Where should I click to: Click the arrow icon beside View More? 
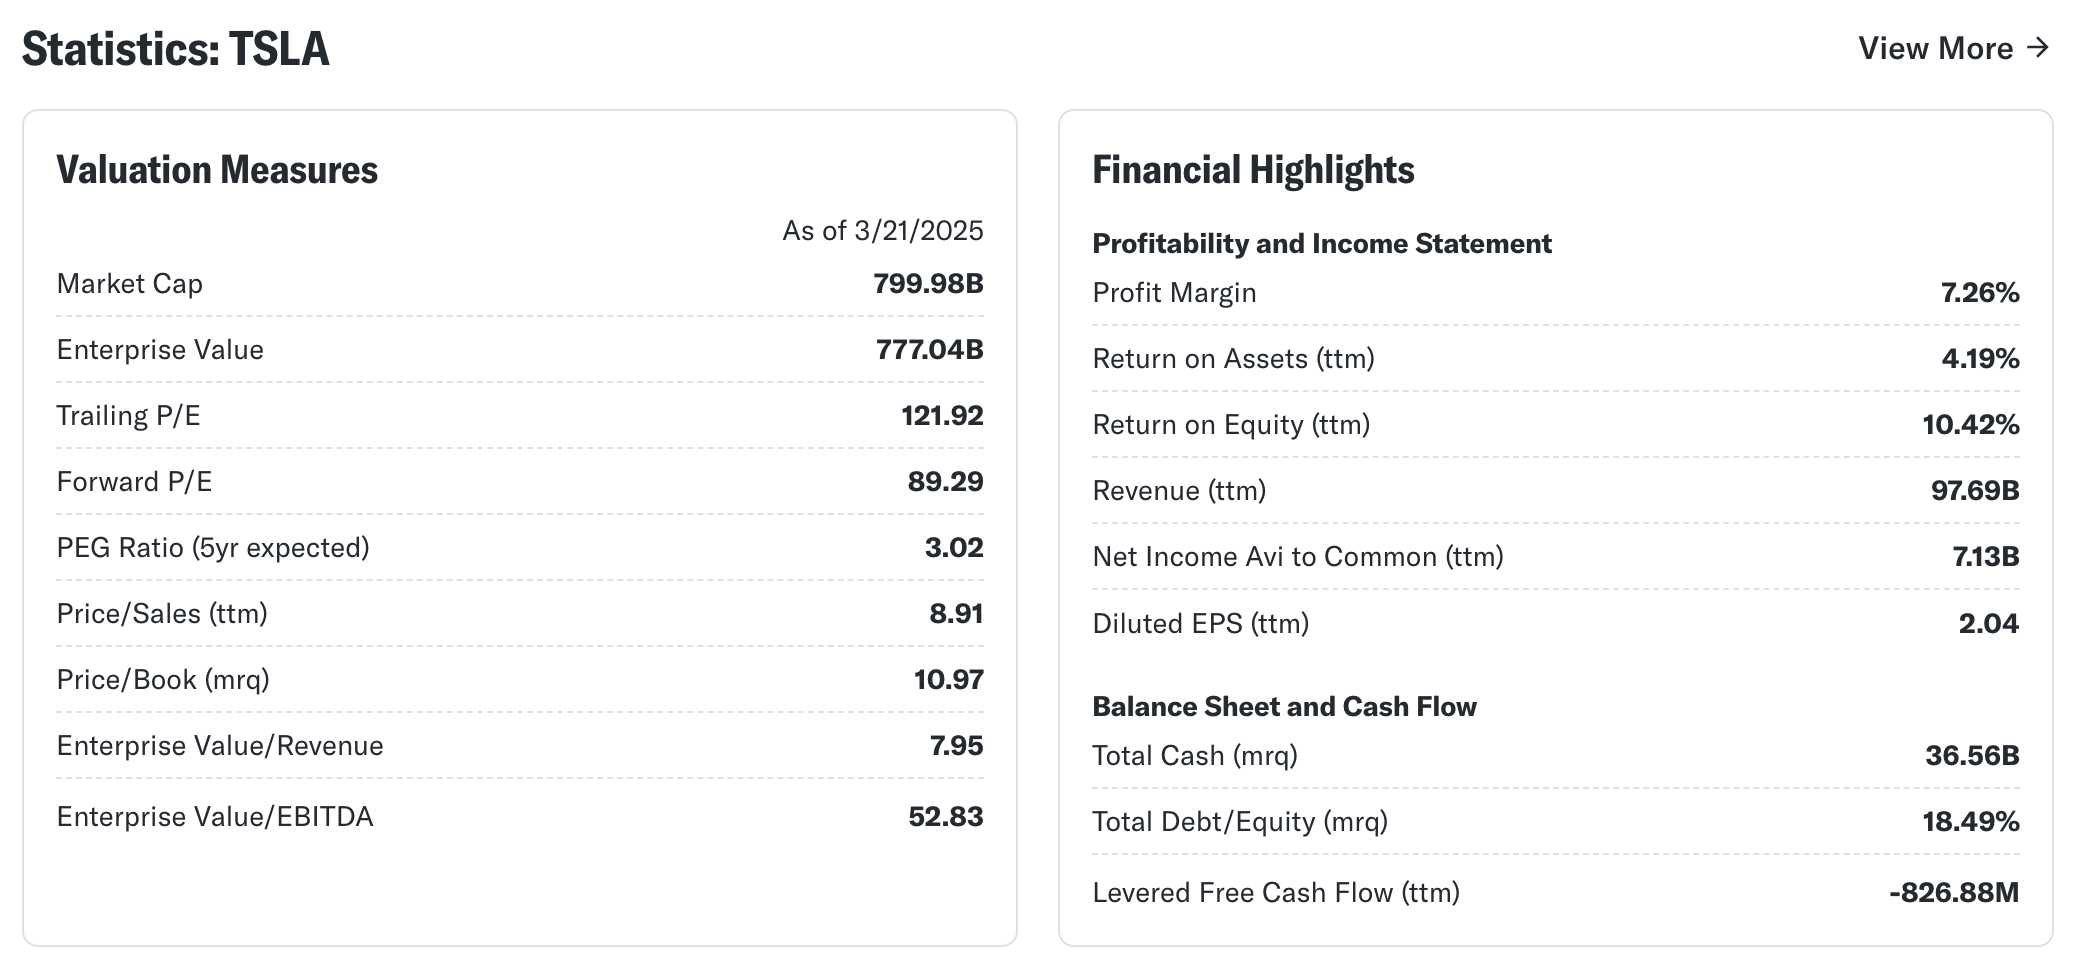click(2038, 47)
